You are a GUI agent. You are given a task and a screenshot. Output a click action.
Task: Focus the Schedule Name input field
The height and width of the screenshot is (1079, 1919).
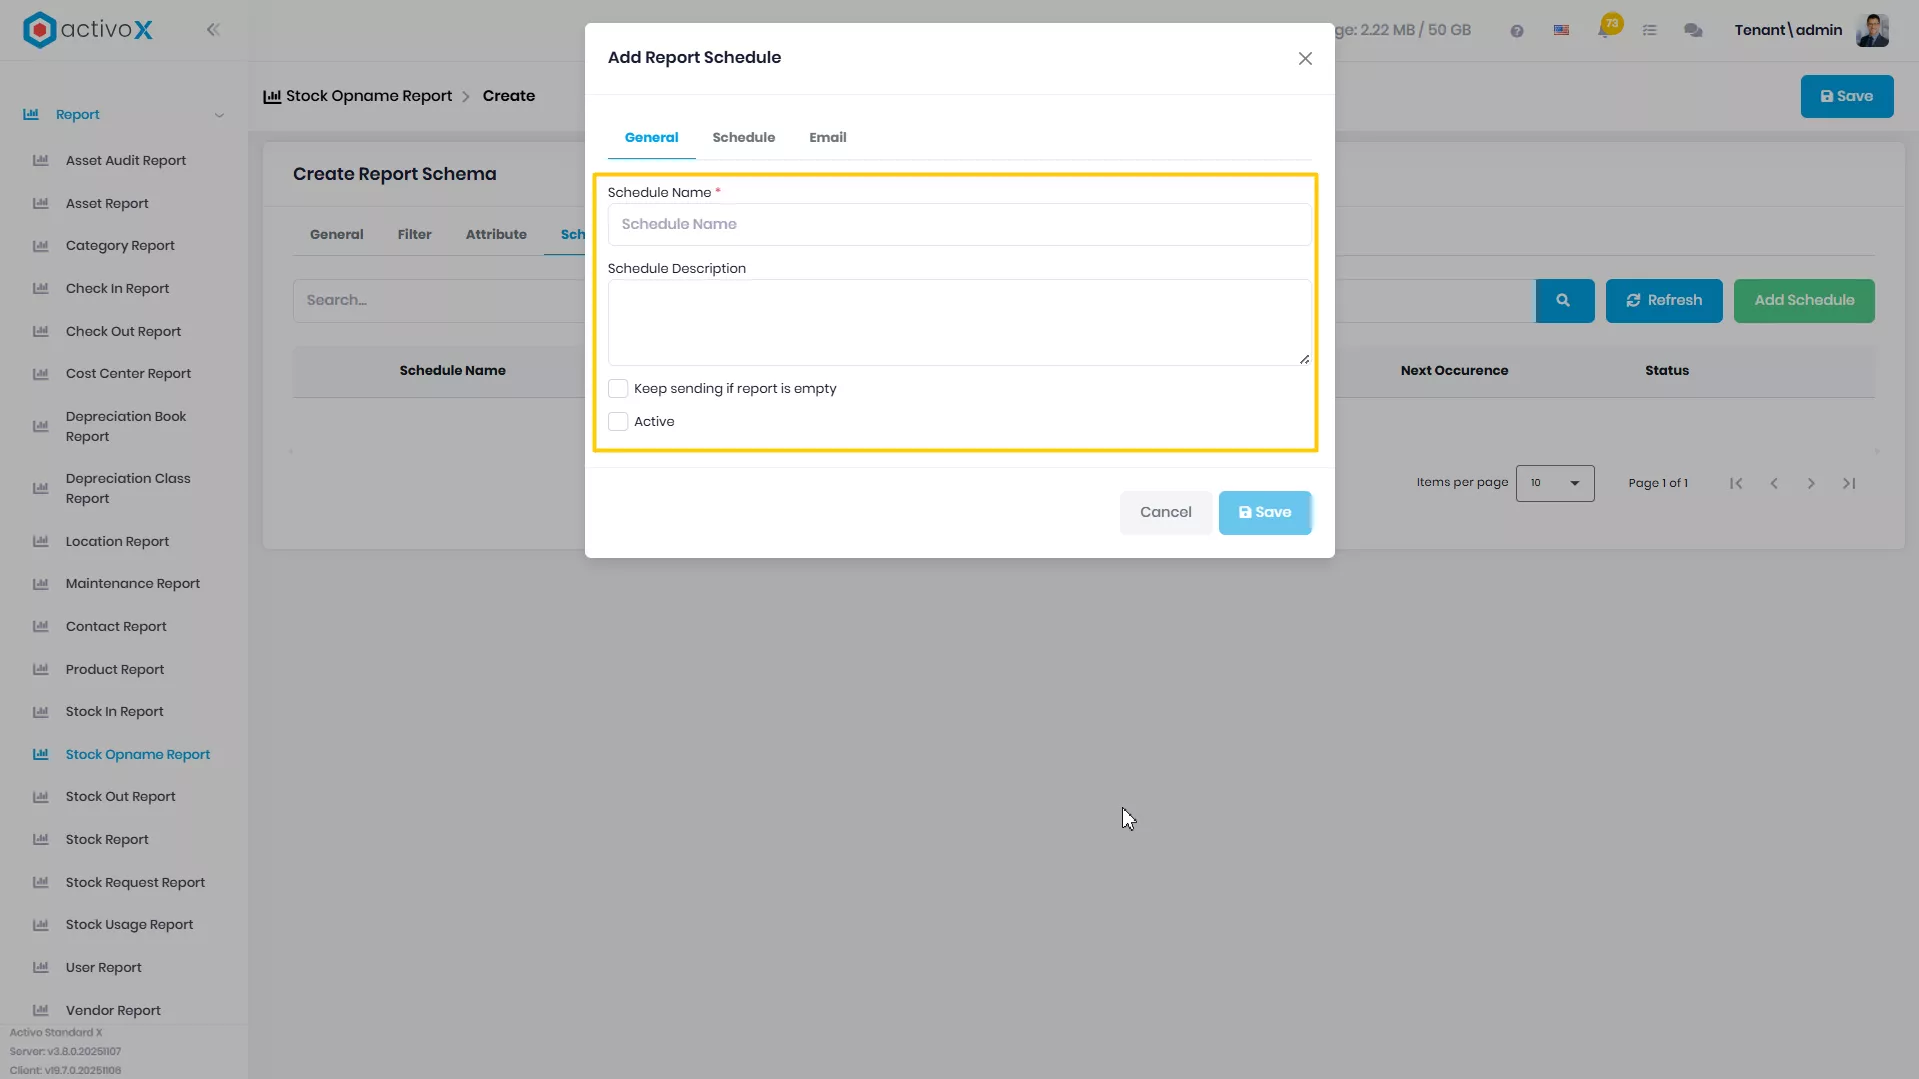pyautogui.click(x=959, y=224)
